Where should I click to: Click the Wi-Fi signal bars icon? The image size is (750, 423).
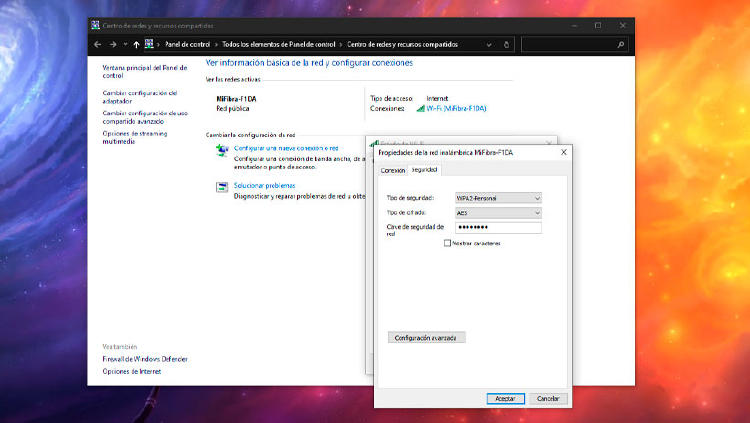[x=421, y=108]
